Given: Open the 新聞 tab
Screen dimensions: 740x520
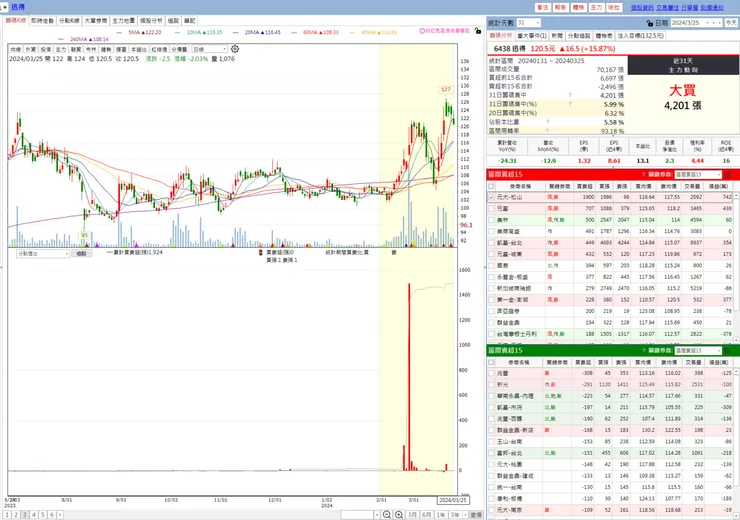Looking at the screenshot, I should pos(557,36).
